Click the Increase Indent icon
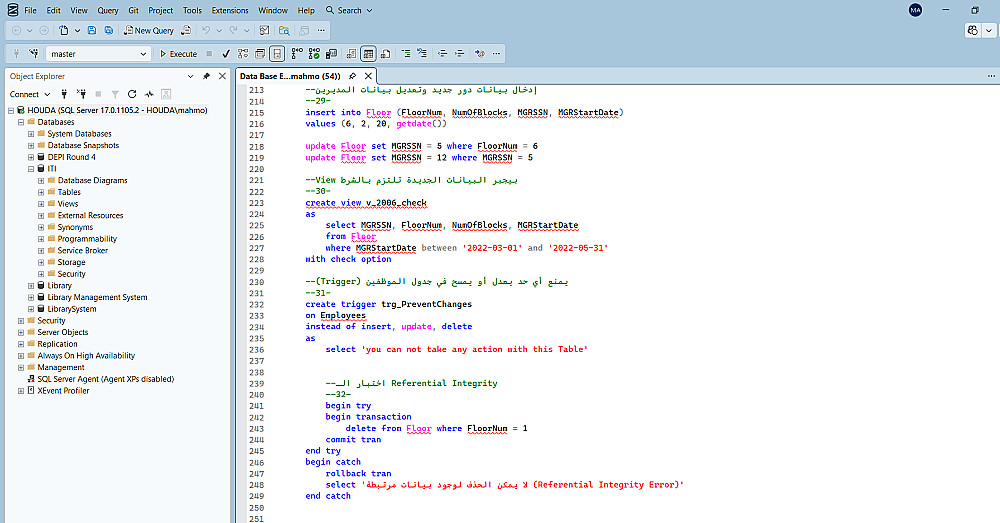Image resolution: width=1000 pixels, height=523 pixels. point(459,54)
